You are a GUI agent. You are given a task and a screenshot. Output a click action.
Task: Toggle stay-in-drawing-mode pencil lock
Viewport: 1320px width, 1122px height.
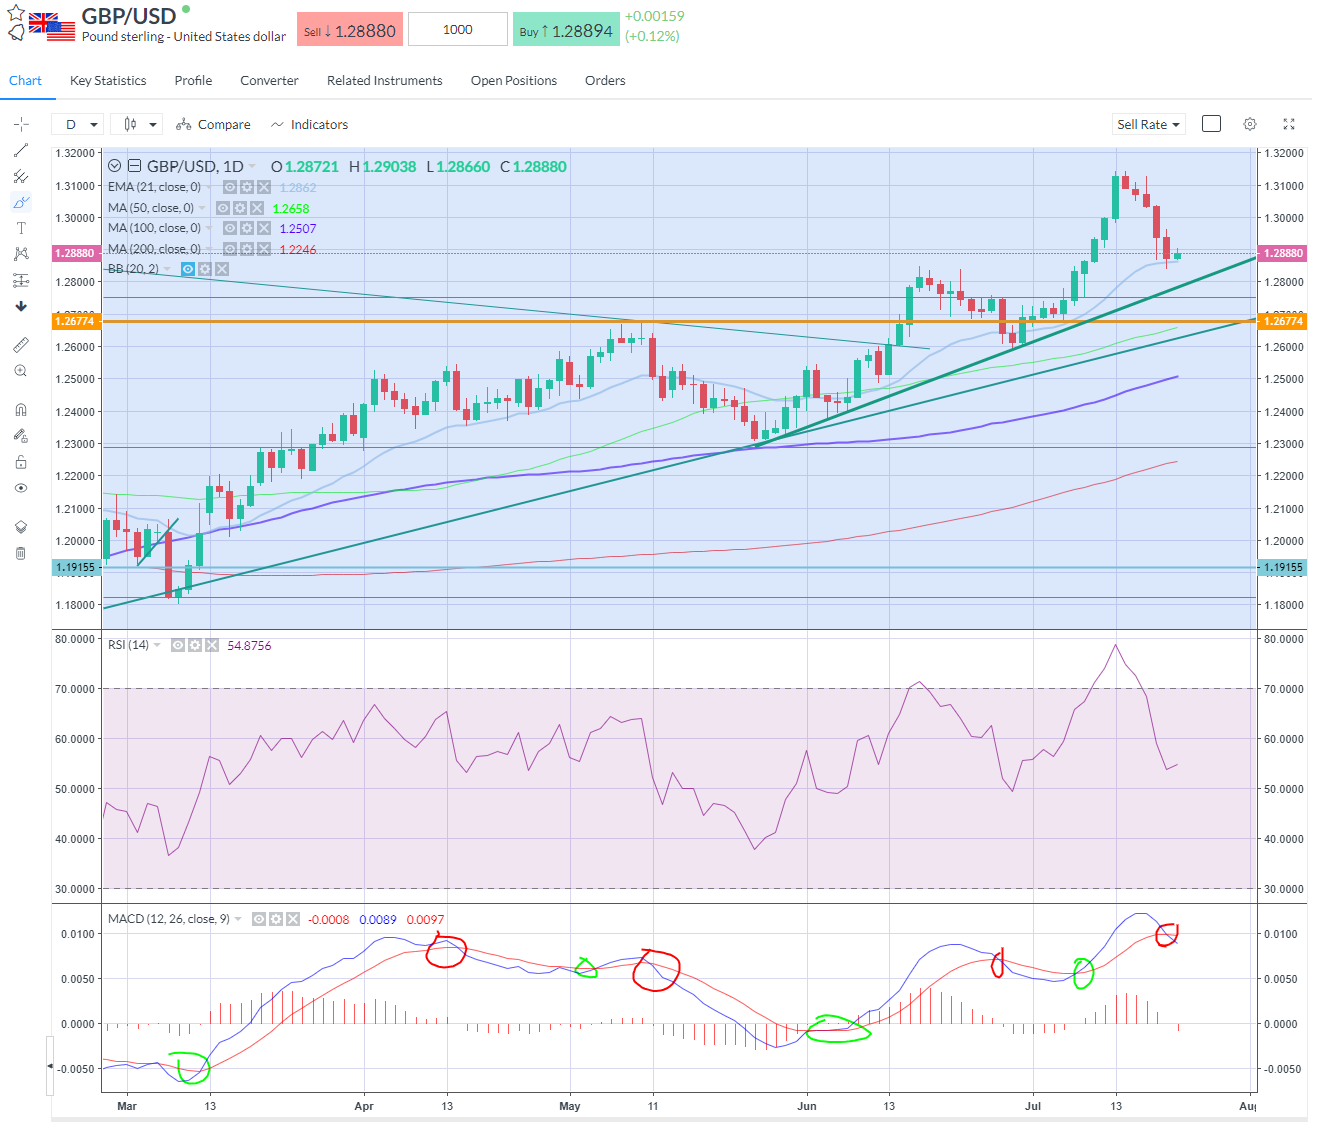pyautogui.click(x=21, y=436)
